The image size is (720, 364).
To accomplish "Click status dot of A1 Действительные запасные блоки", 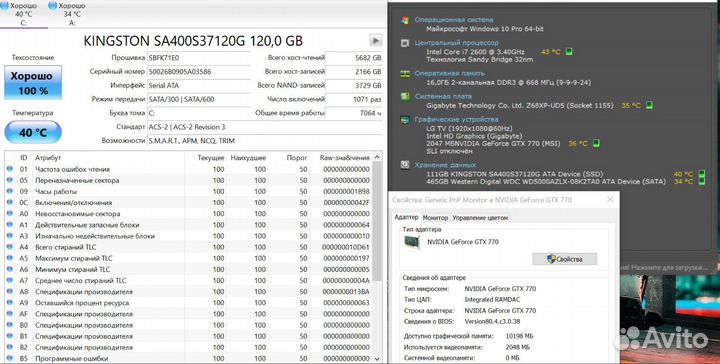I will click(10, 225).
